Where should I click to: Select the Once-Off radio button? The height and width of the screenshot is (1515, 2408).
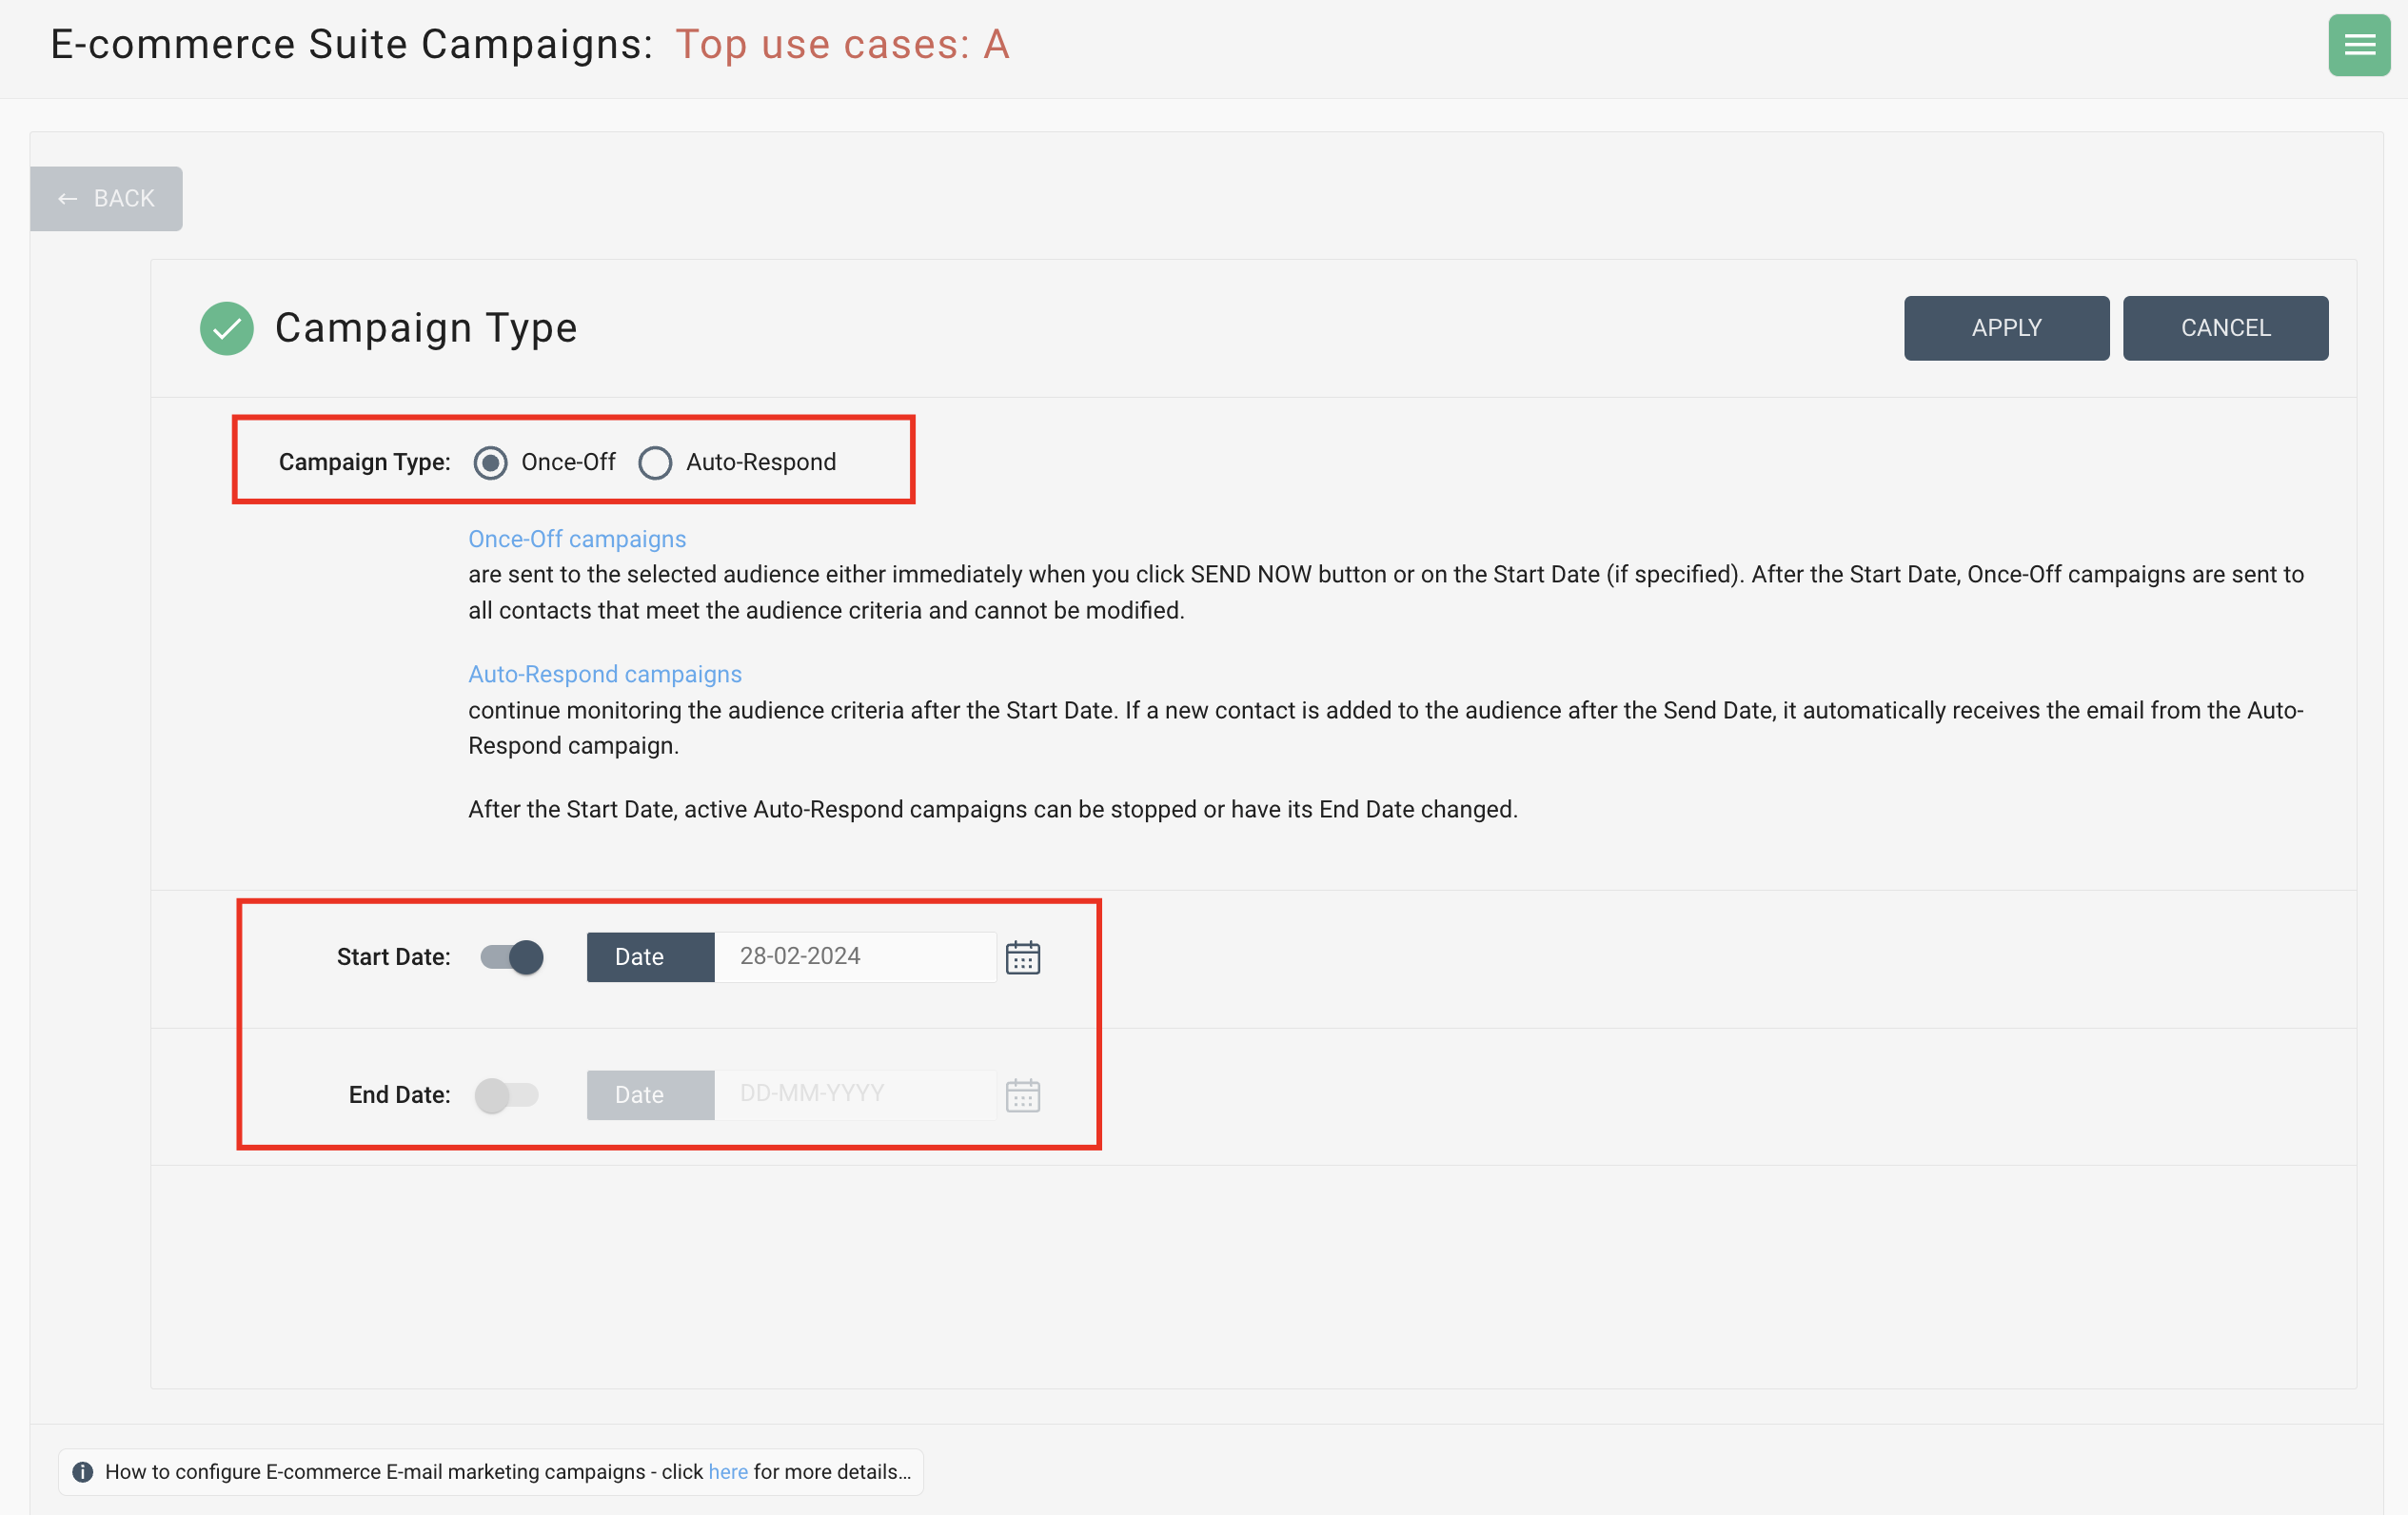tap(490, 462)
